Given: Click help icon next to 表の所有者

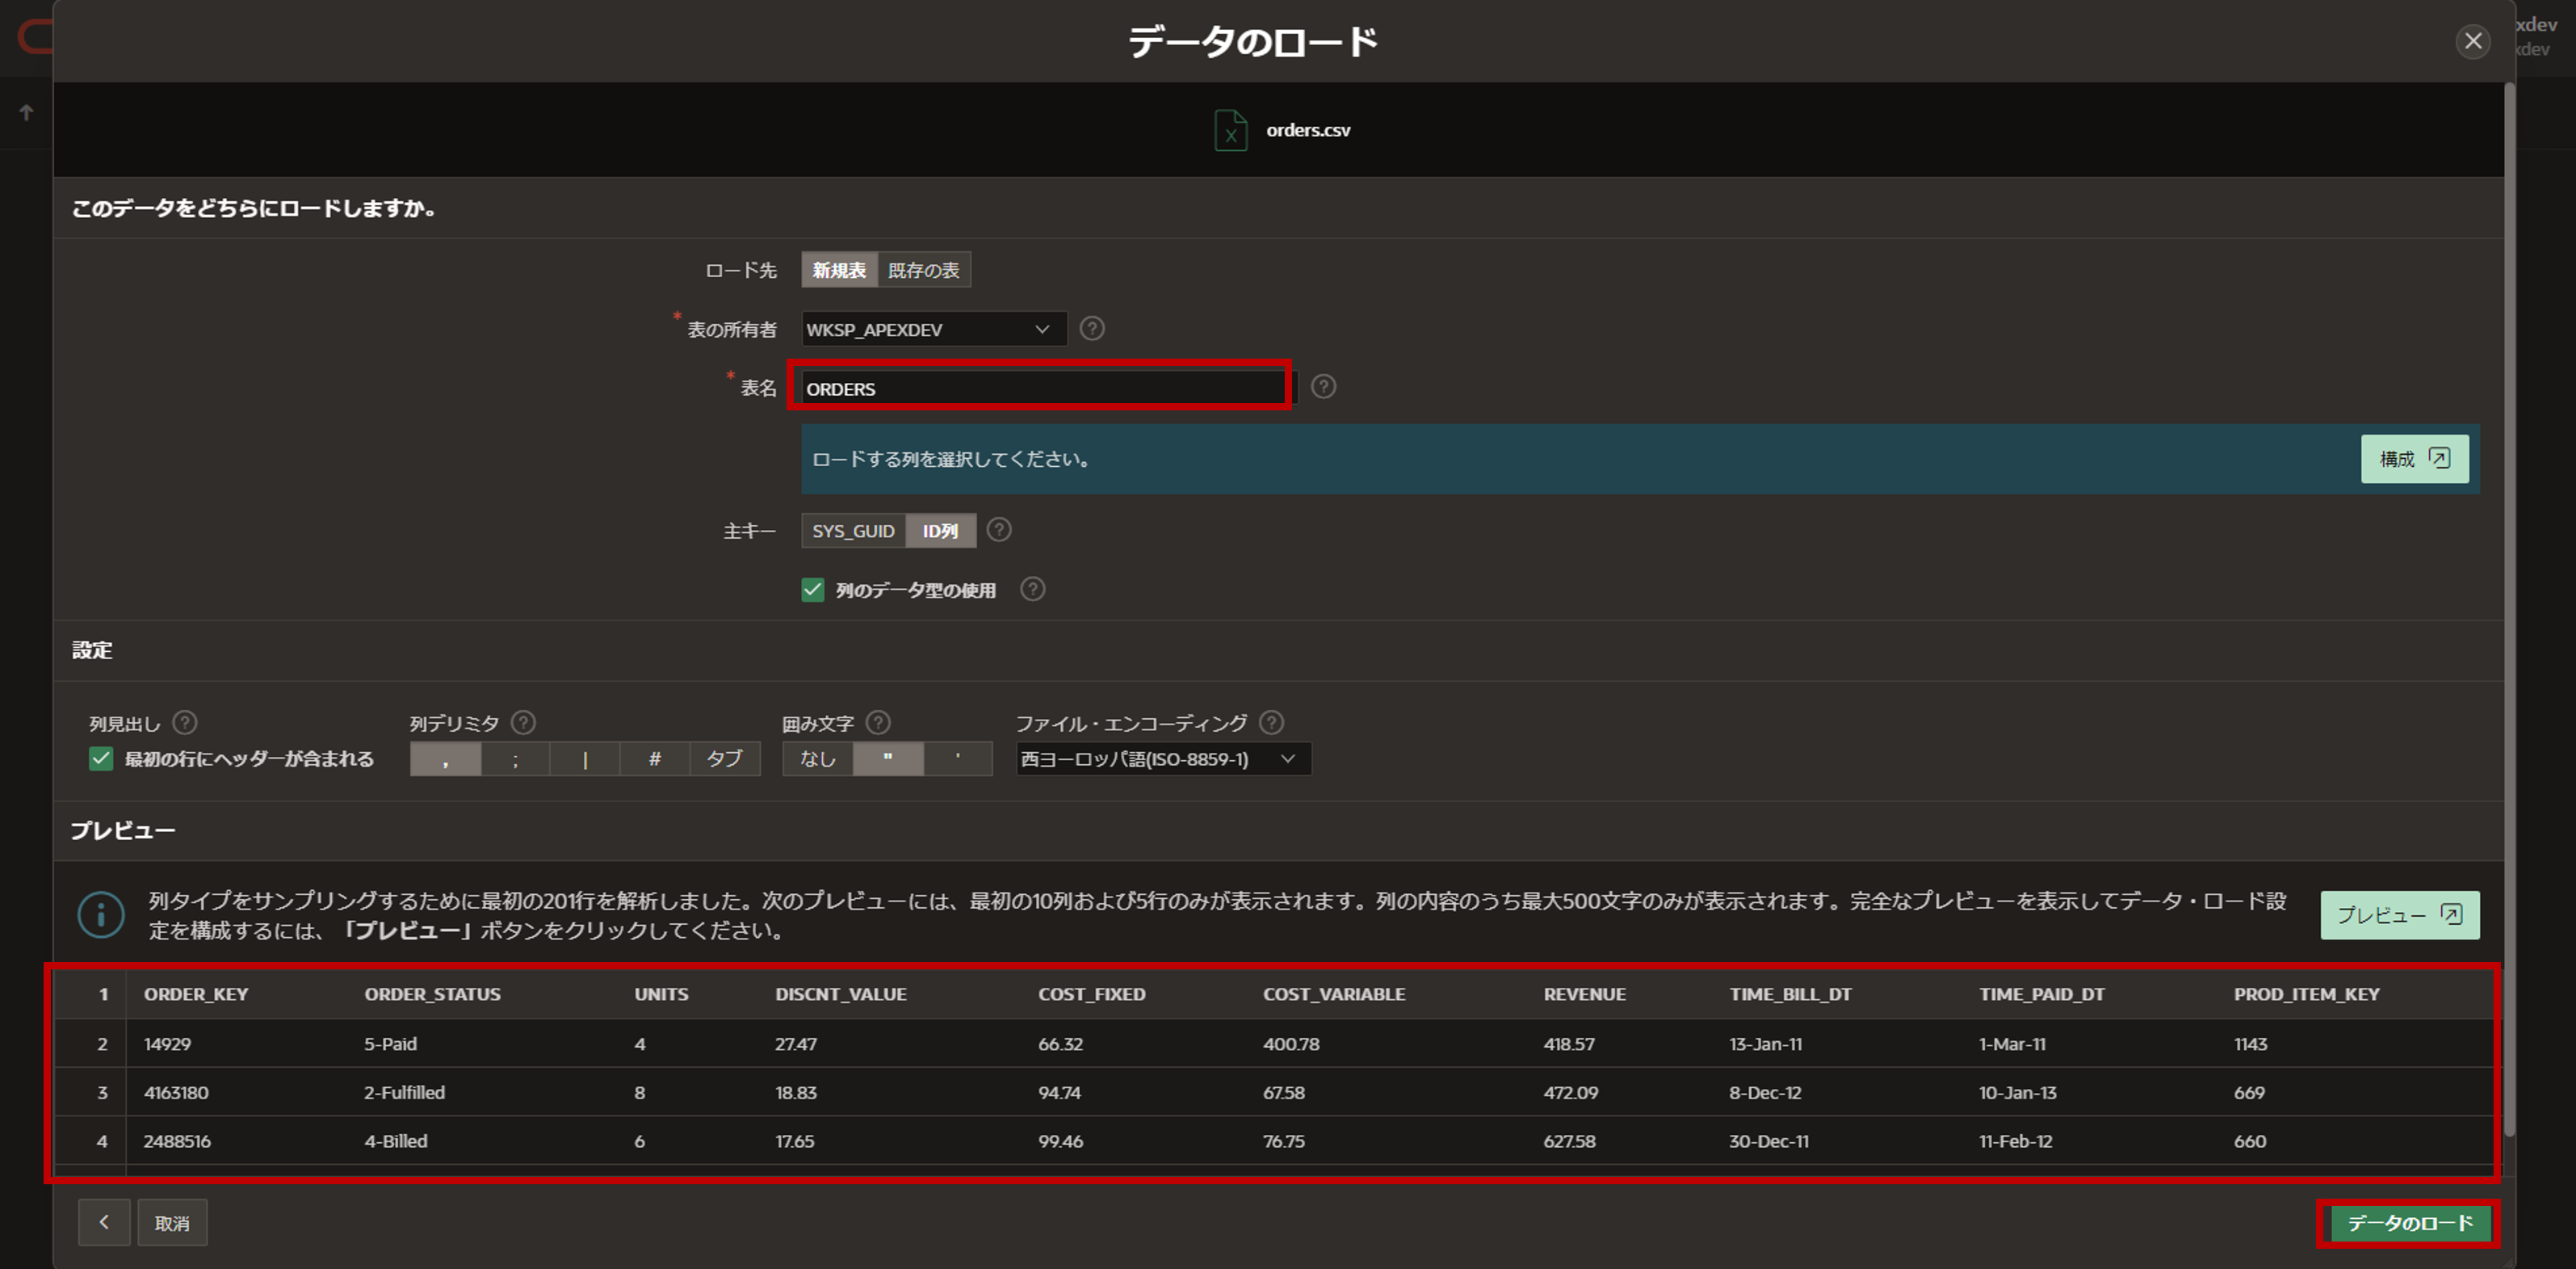Looking at the screenshot, I should click(1092, 328).
